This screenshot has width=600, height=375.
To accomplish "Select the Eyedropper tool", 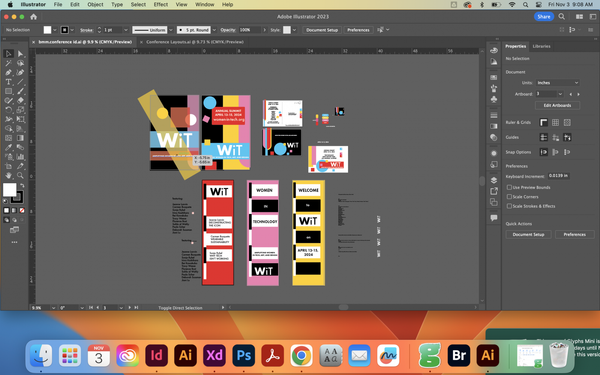I will click(8, 147).
